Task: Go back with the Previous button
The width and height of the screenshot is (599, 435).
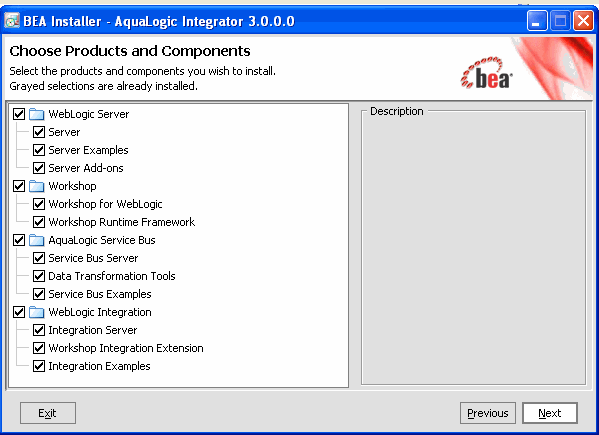Action: coord(488,413)
